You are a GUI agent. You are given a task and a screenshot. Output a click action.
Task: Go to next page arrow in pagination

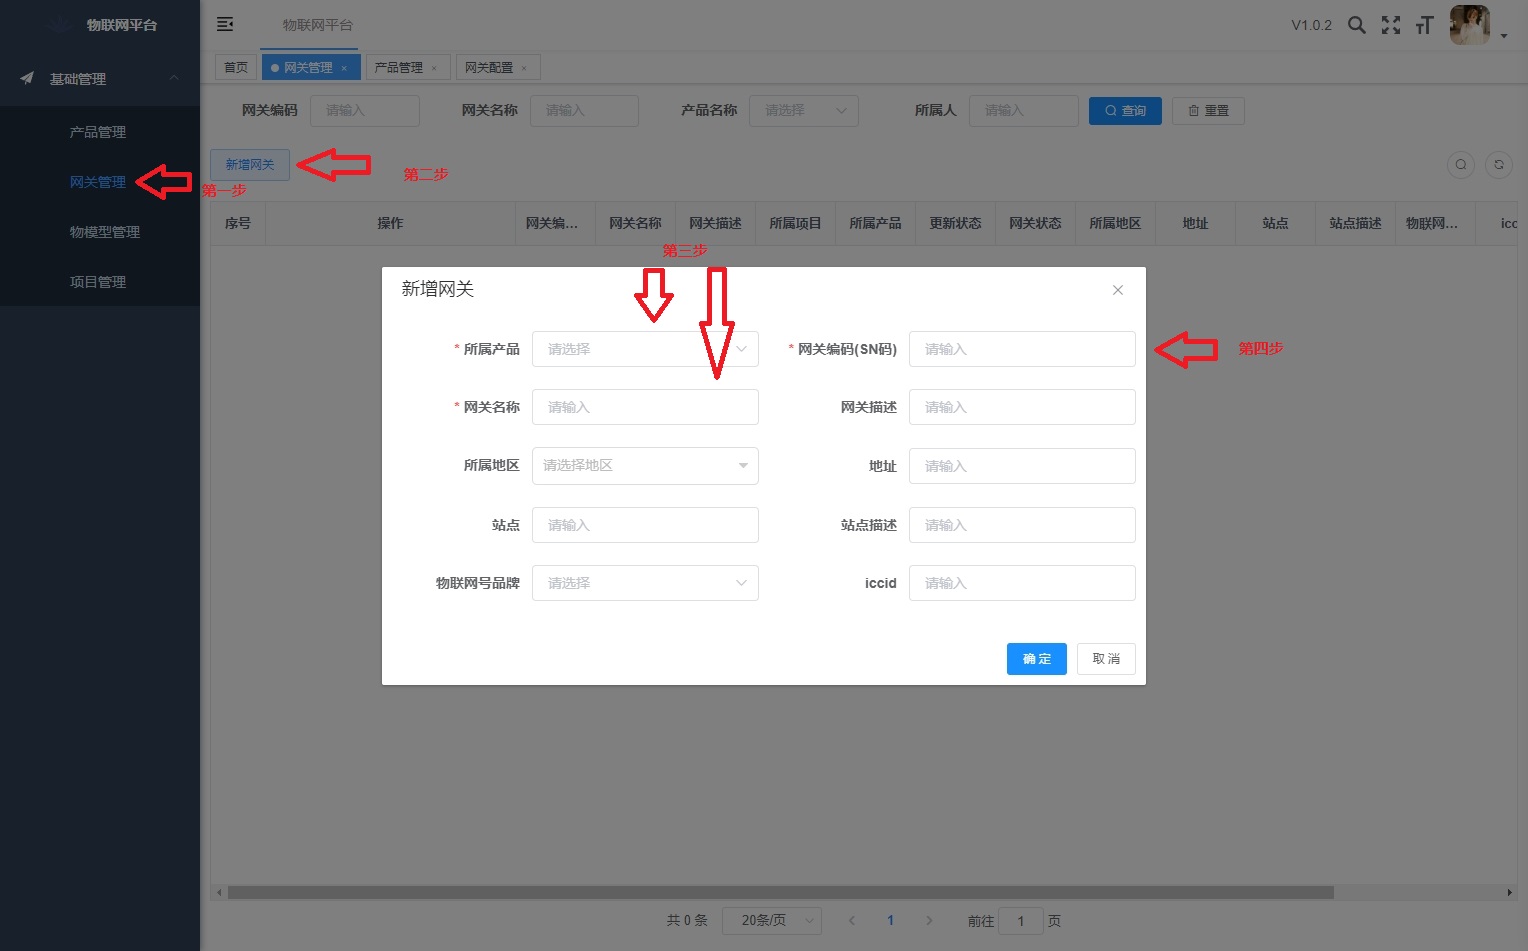coord(929,921)
